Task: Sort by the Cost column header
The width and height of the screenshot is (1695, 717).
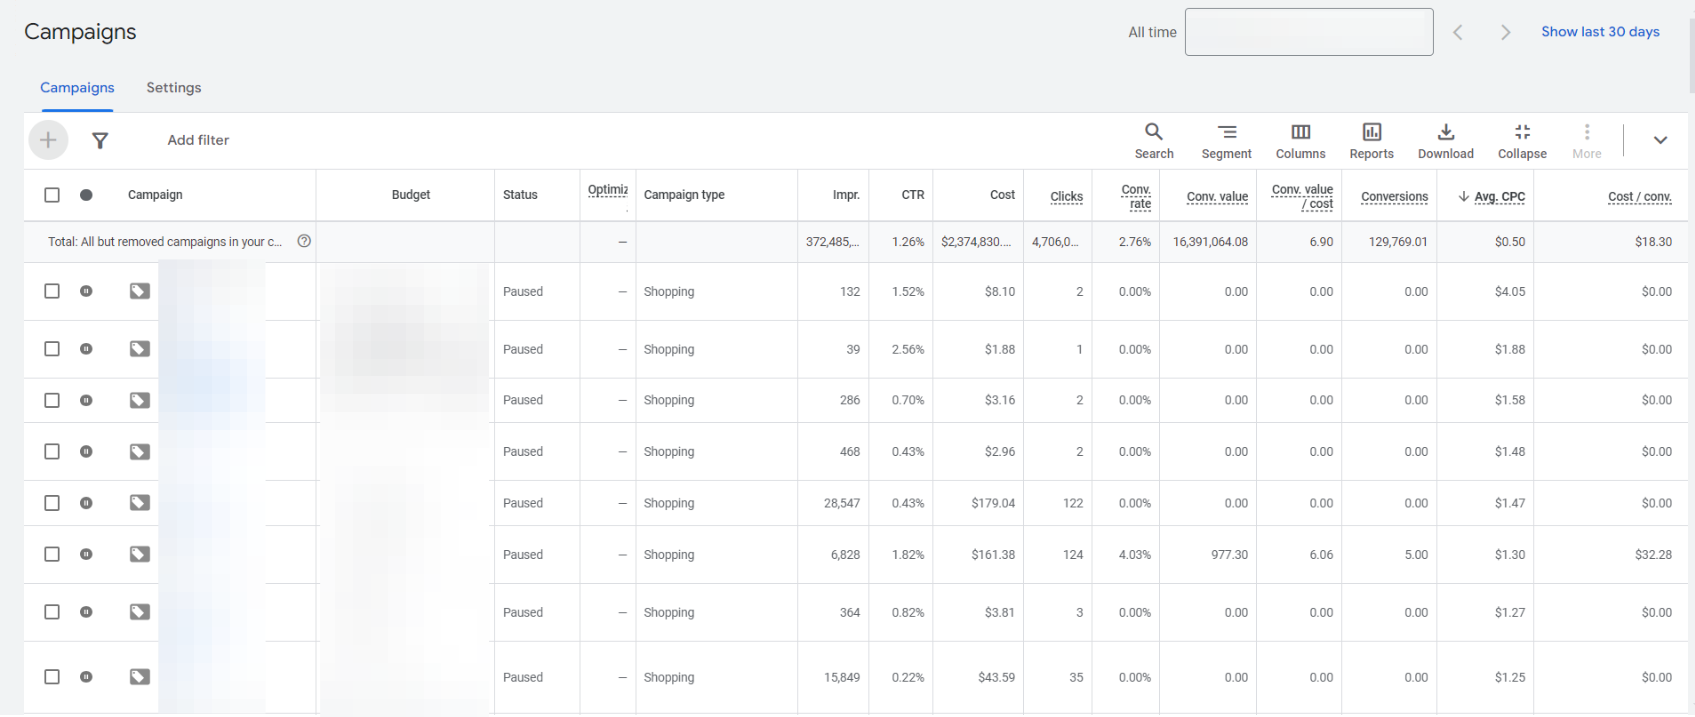Action: point(1003,195)
